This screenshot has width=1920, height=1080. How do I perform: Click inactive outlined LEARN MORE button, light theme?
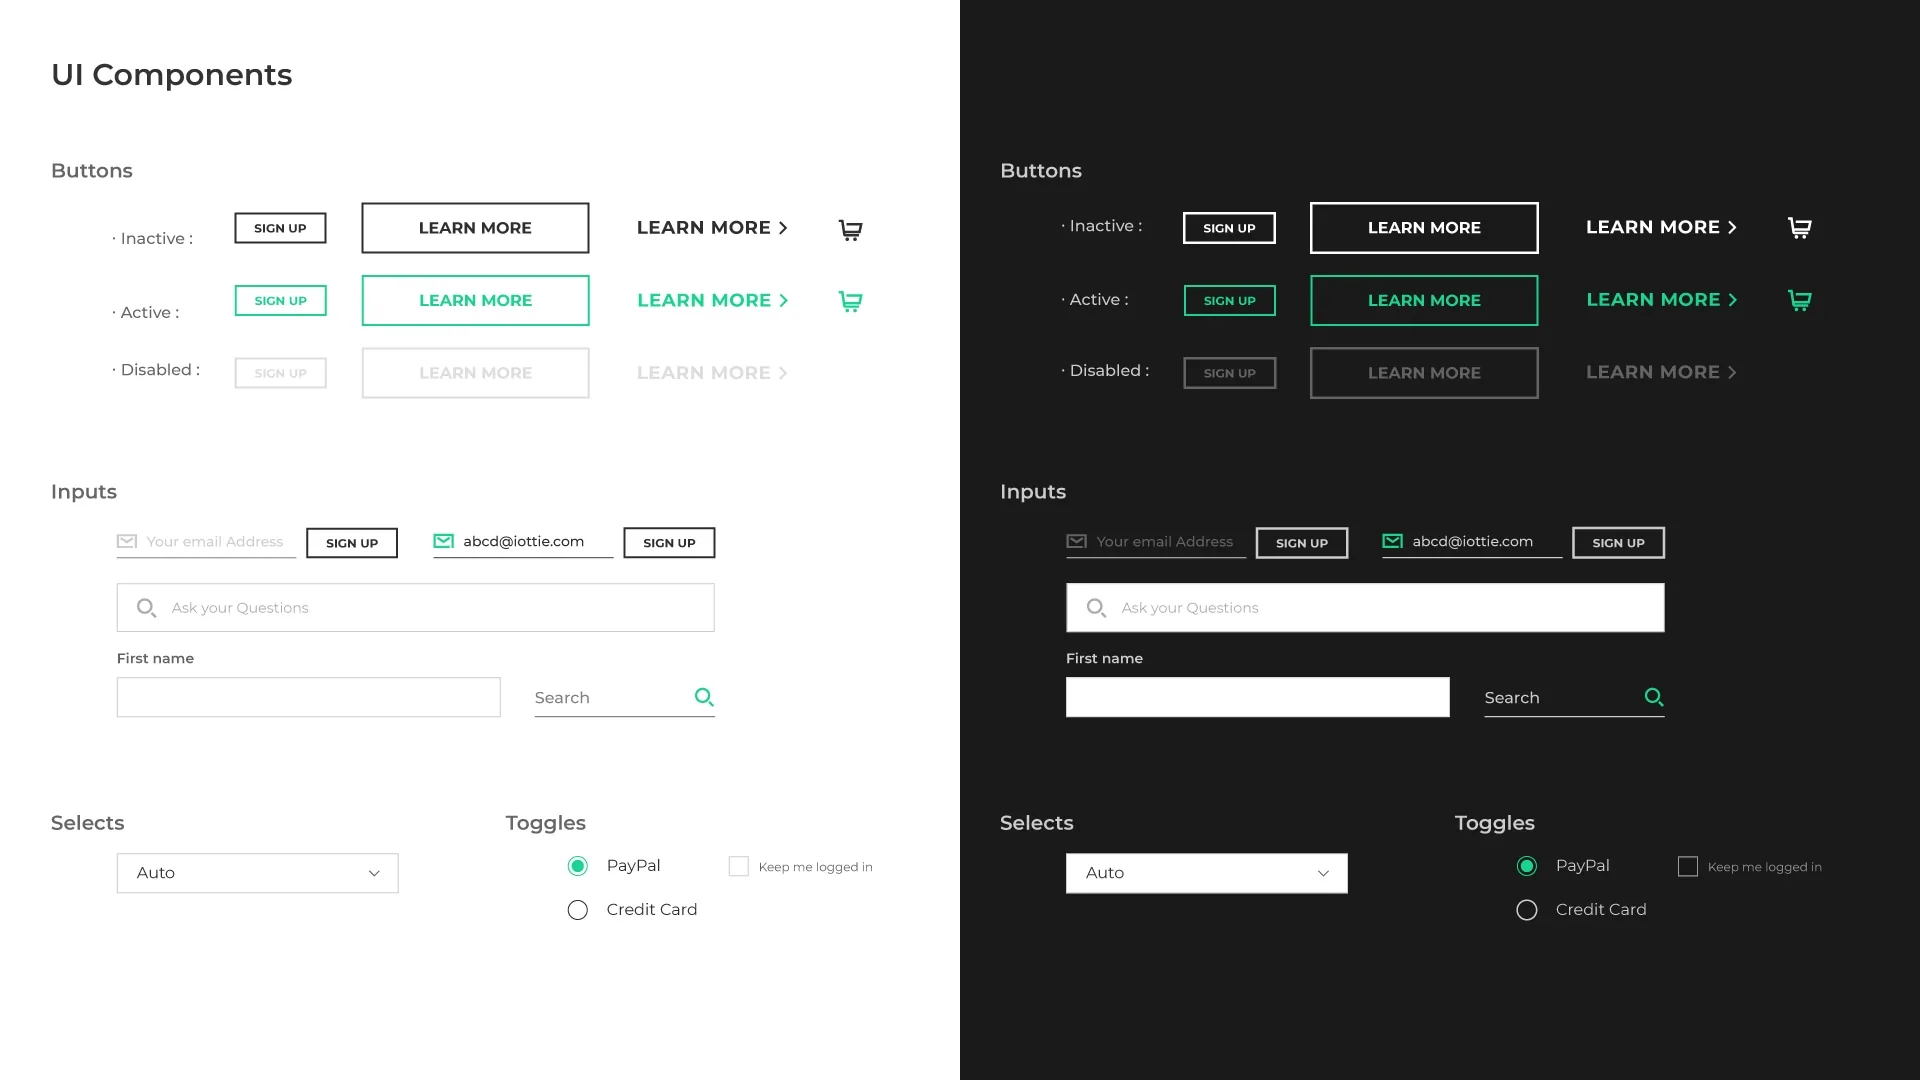tap(475, 228)
